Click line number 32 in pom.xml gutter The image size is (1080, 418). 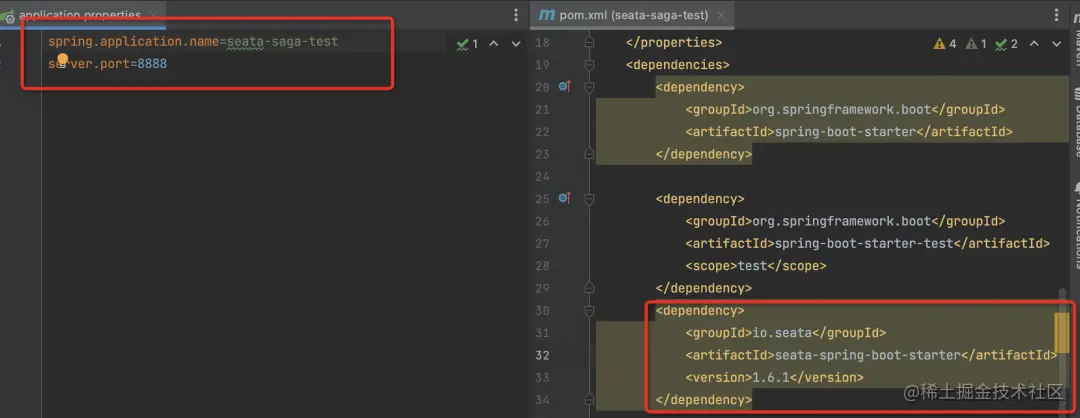point(542,355)
